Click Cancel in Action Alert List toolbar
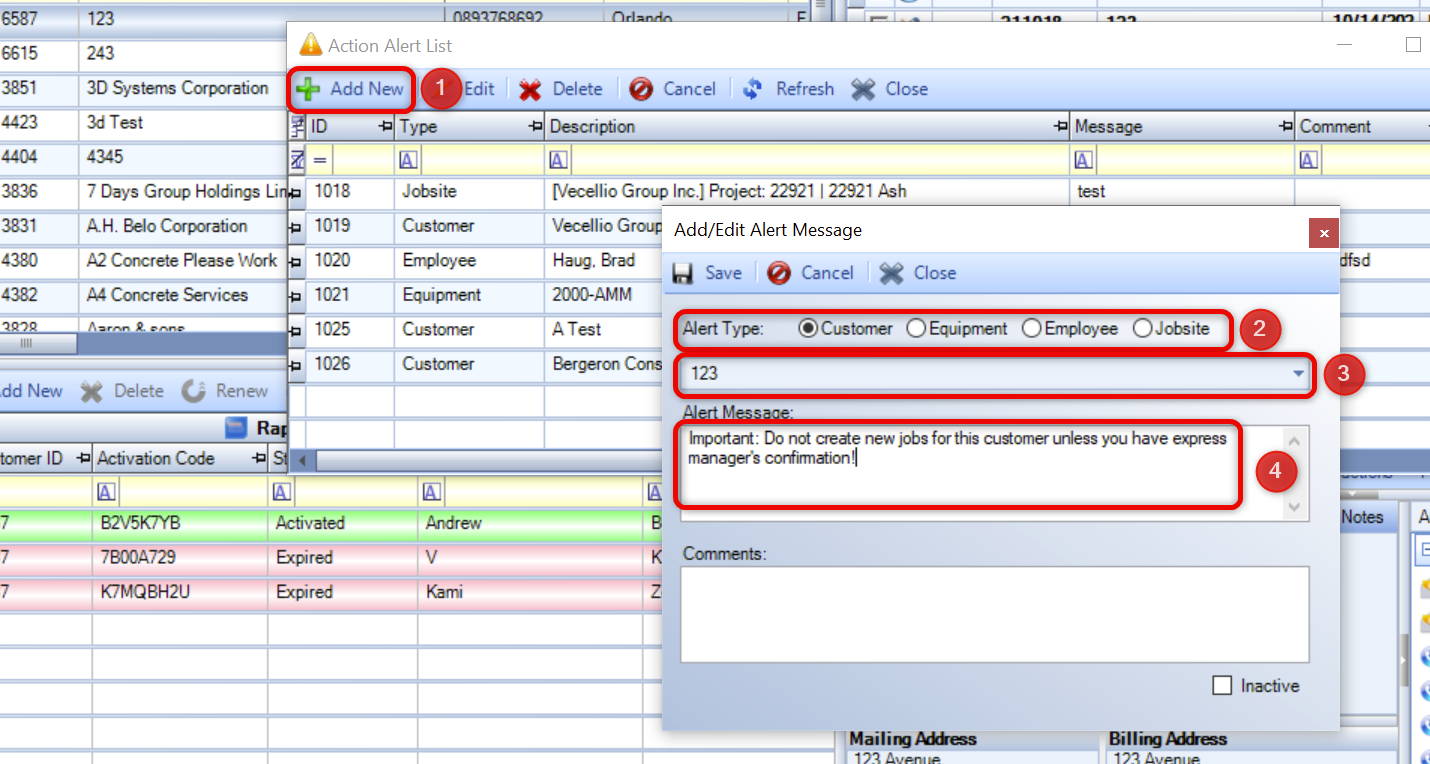Viewport: 1430px width, 764px height. point(673,89)
